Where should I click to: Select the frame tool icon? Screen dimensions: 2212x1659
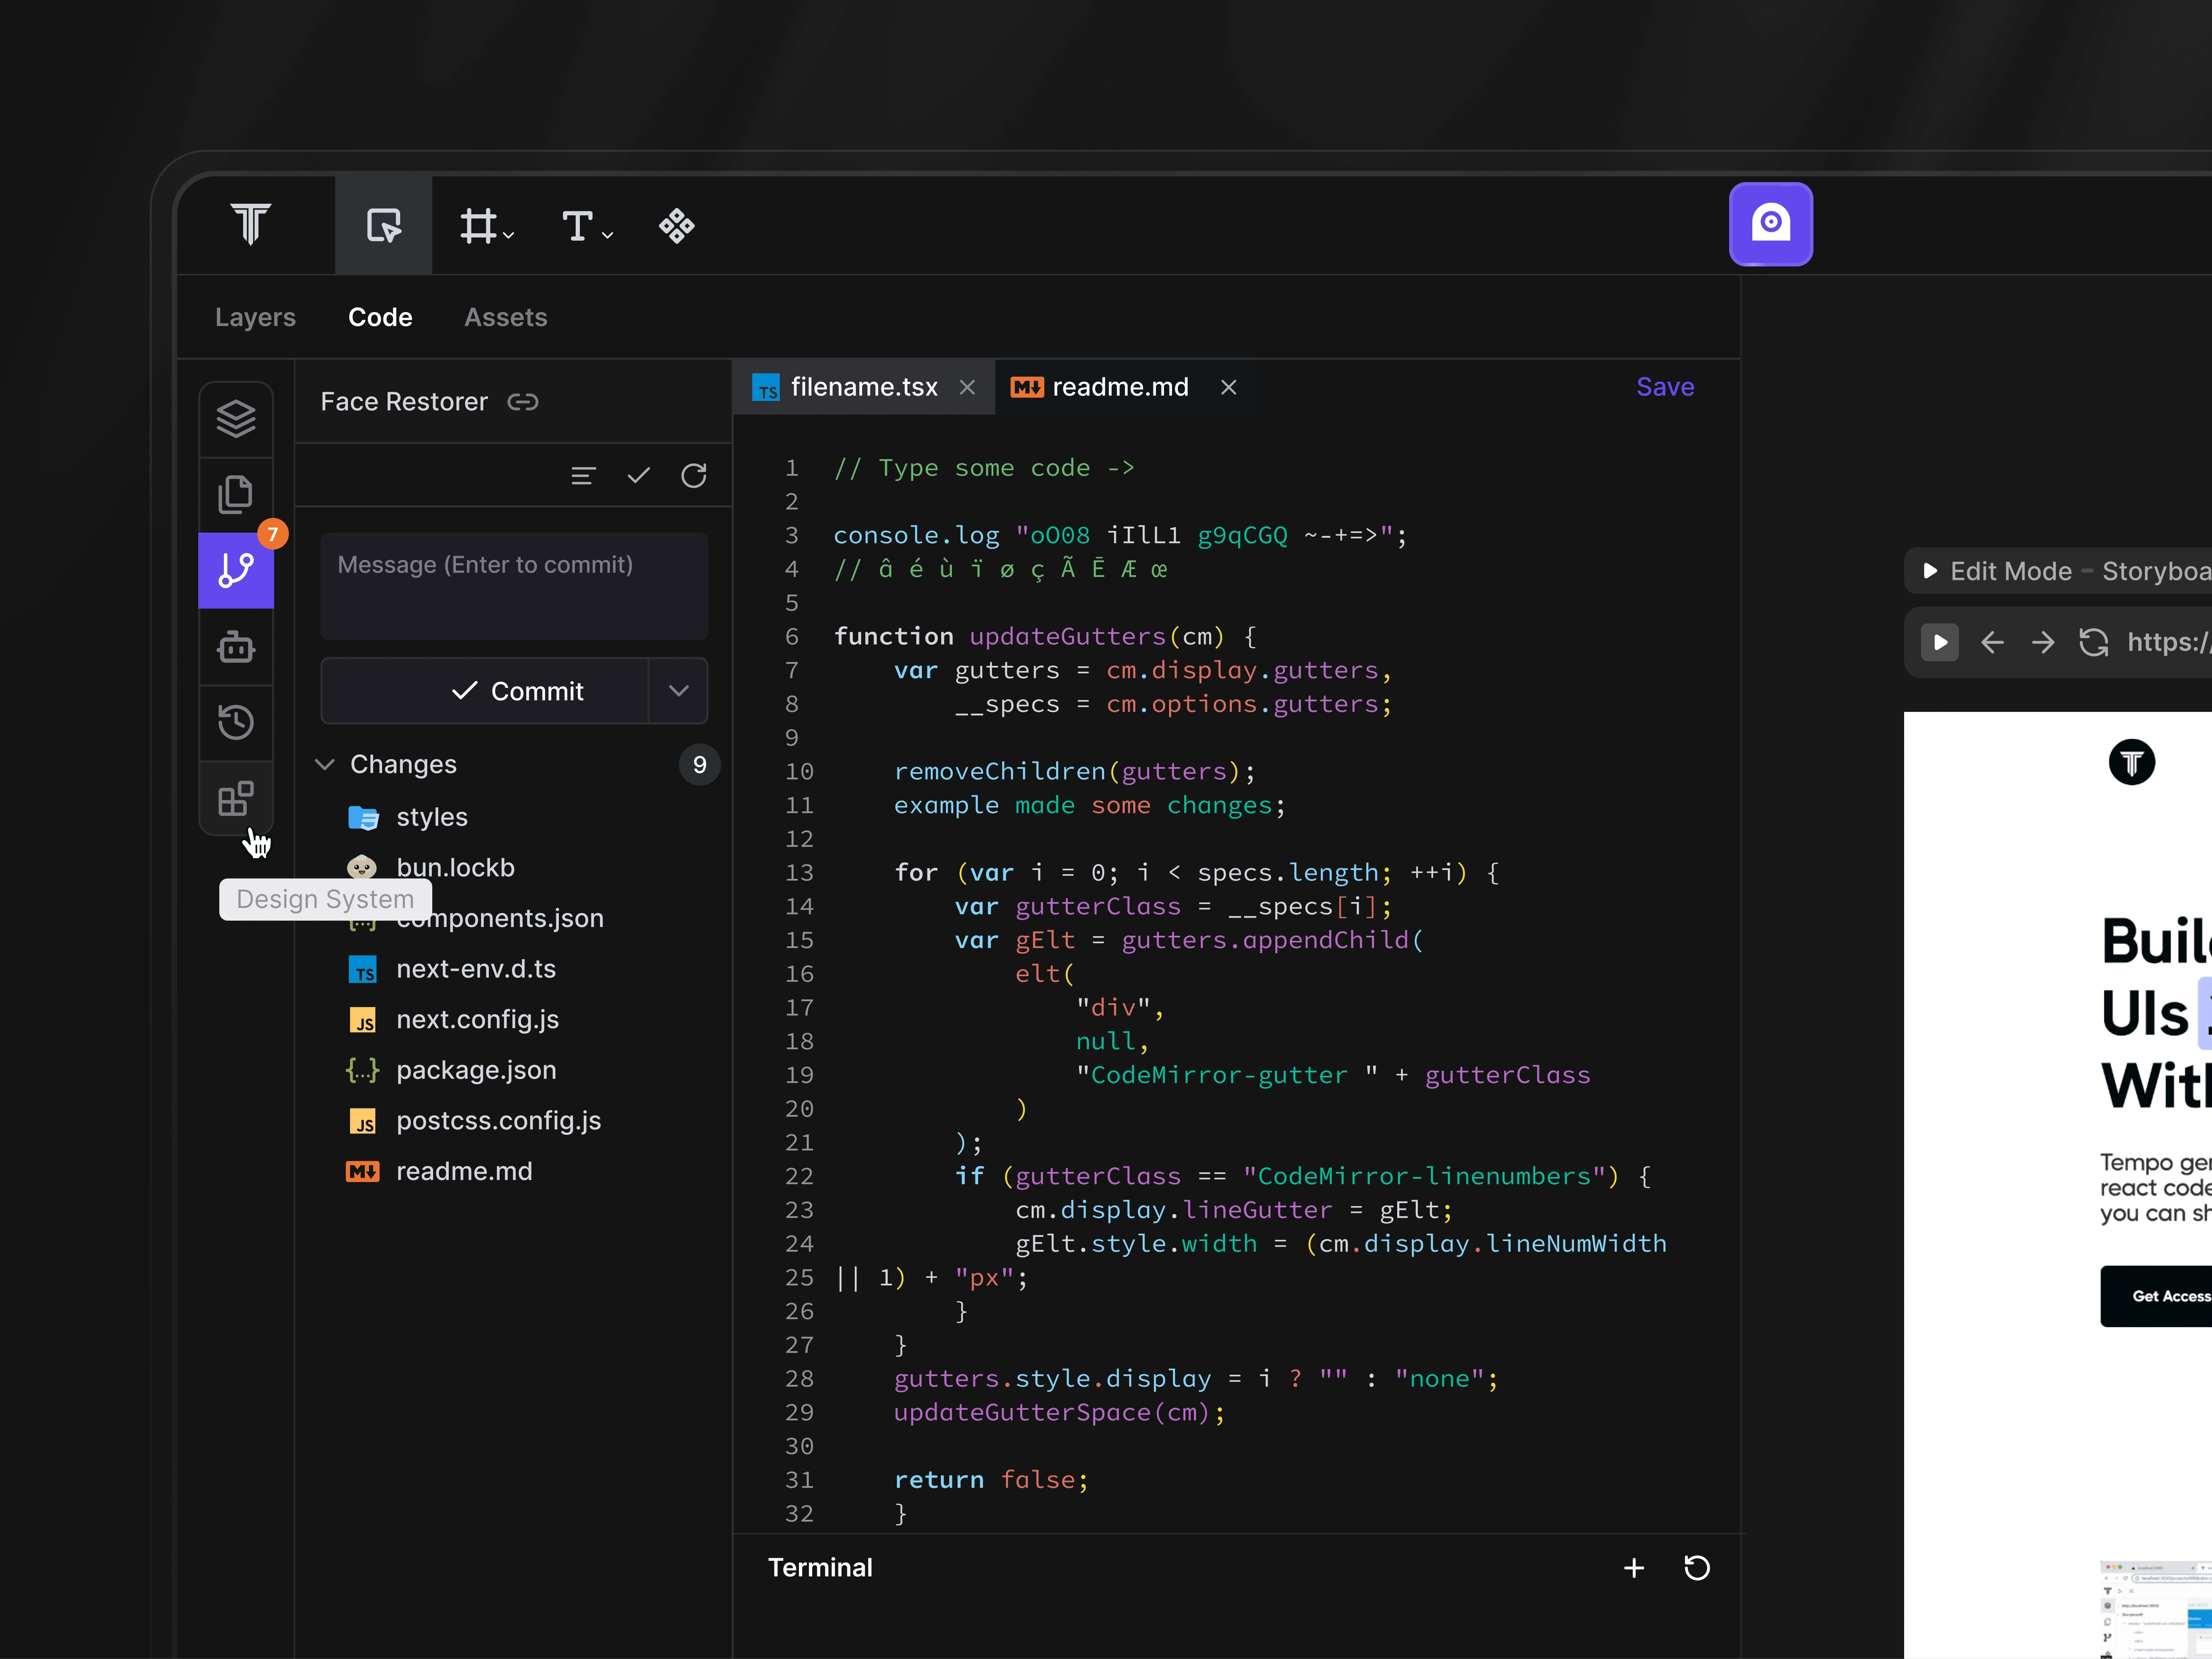pos(478,226)
